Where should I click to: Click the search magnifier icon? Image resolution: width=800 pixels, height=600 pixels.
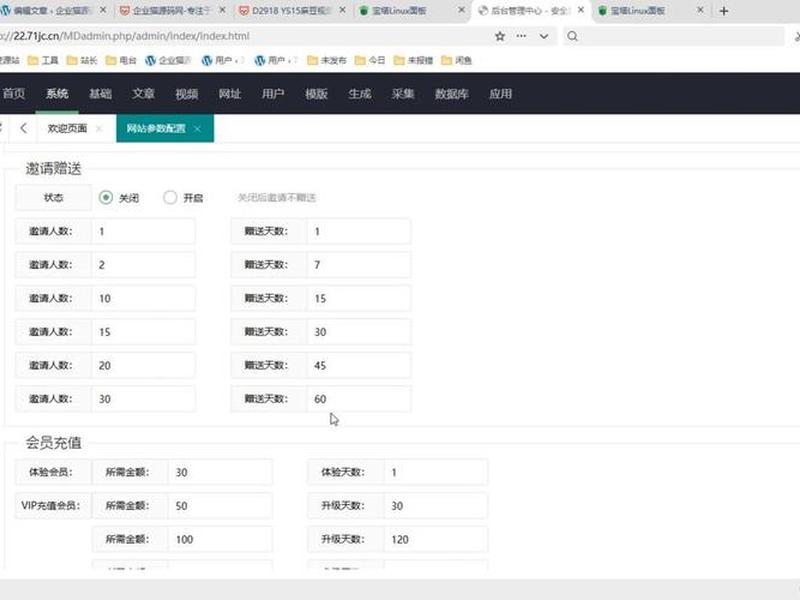[x=572, y=36]
